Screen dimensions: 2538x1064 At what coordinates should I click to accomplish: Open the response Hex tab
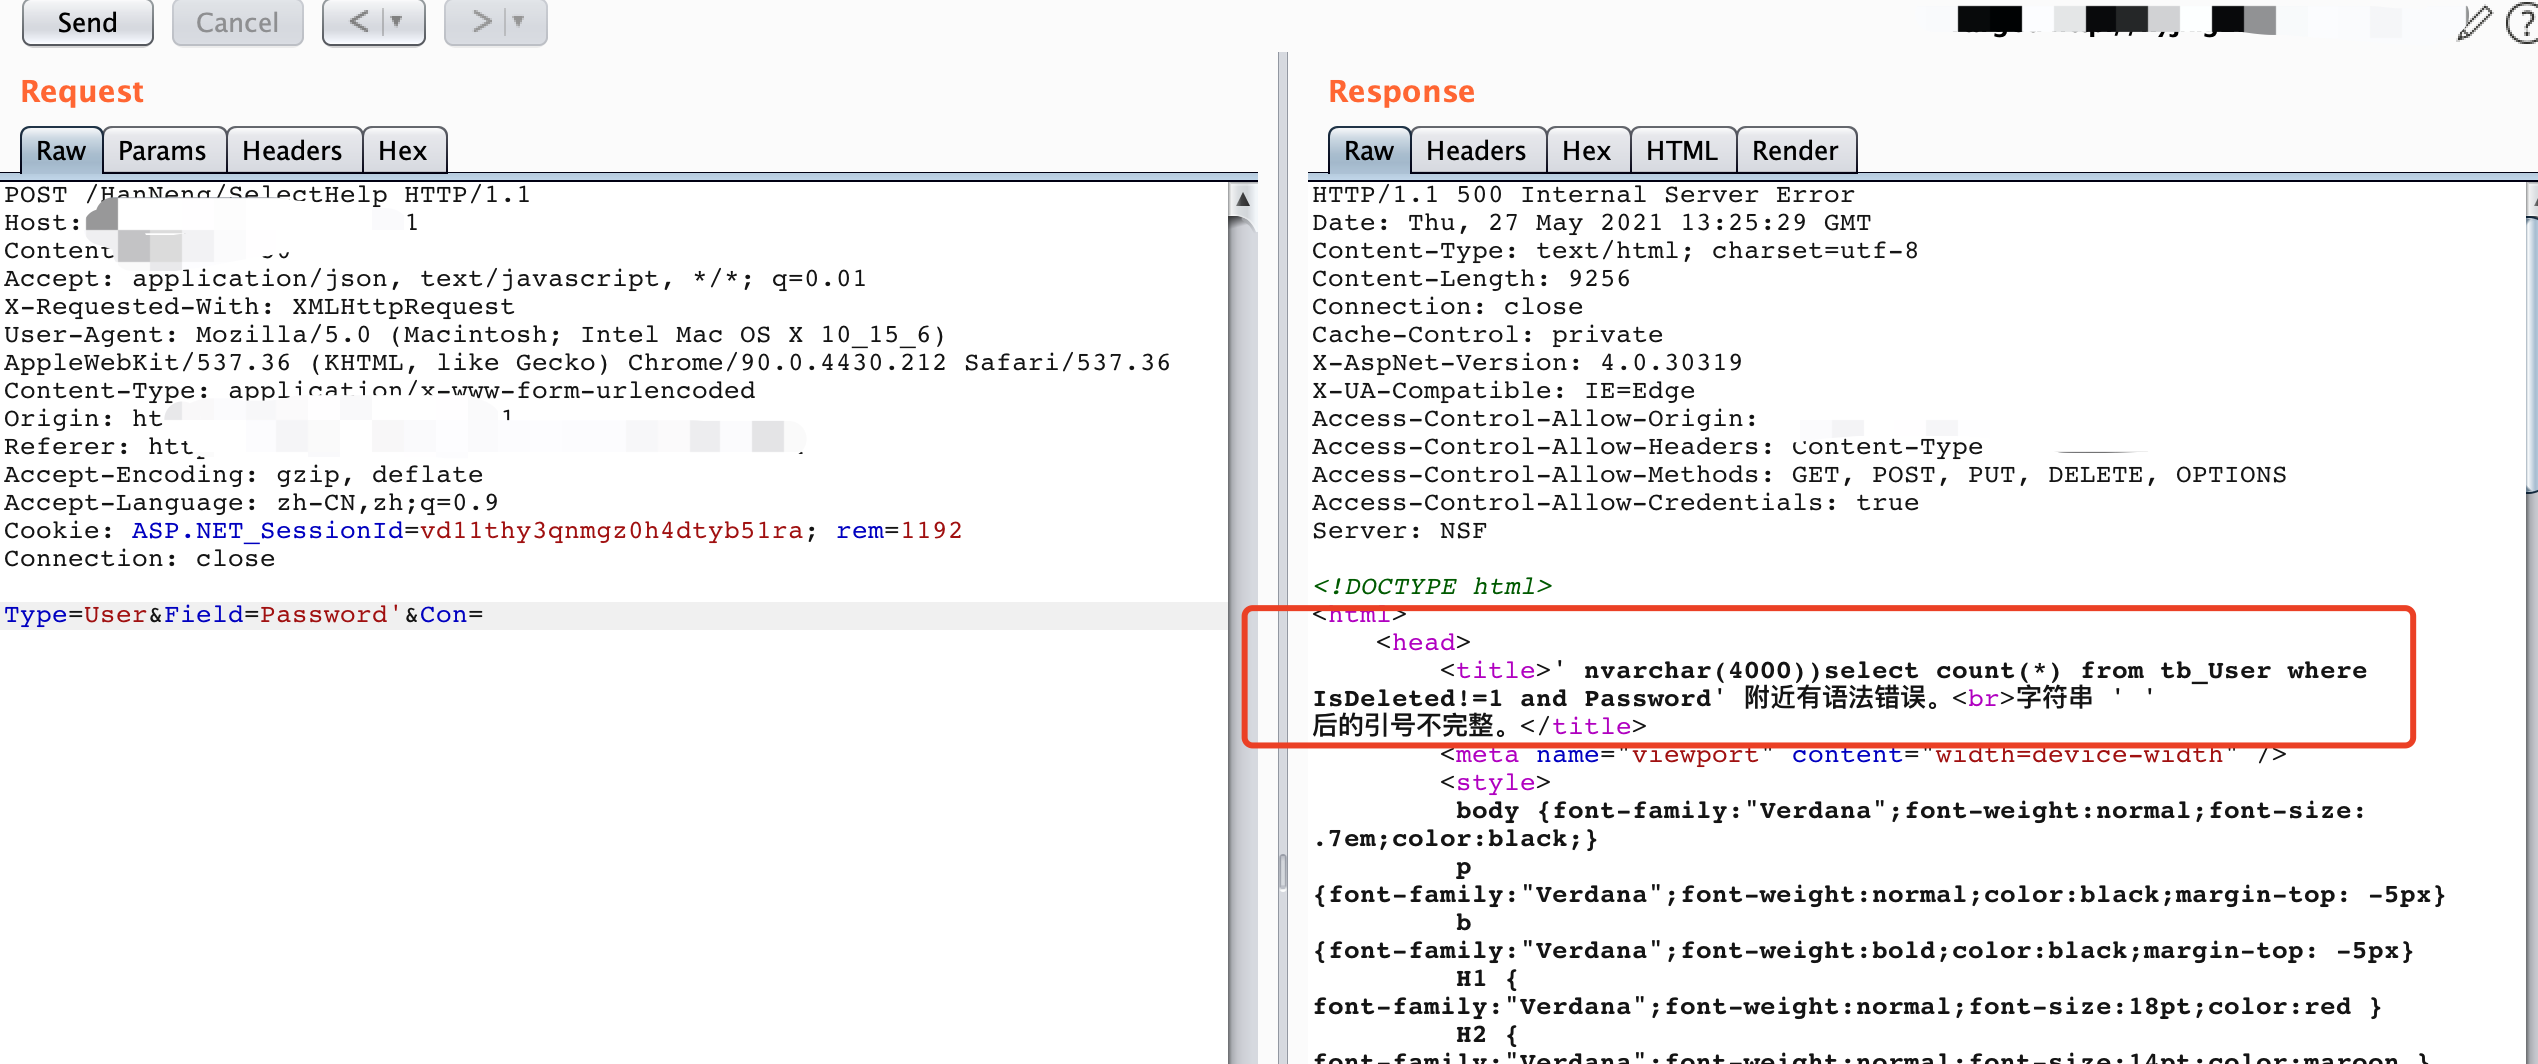1587,150
